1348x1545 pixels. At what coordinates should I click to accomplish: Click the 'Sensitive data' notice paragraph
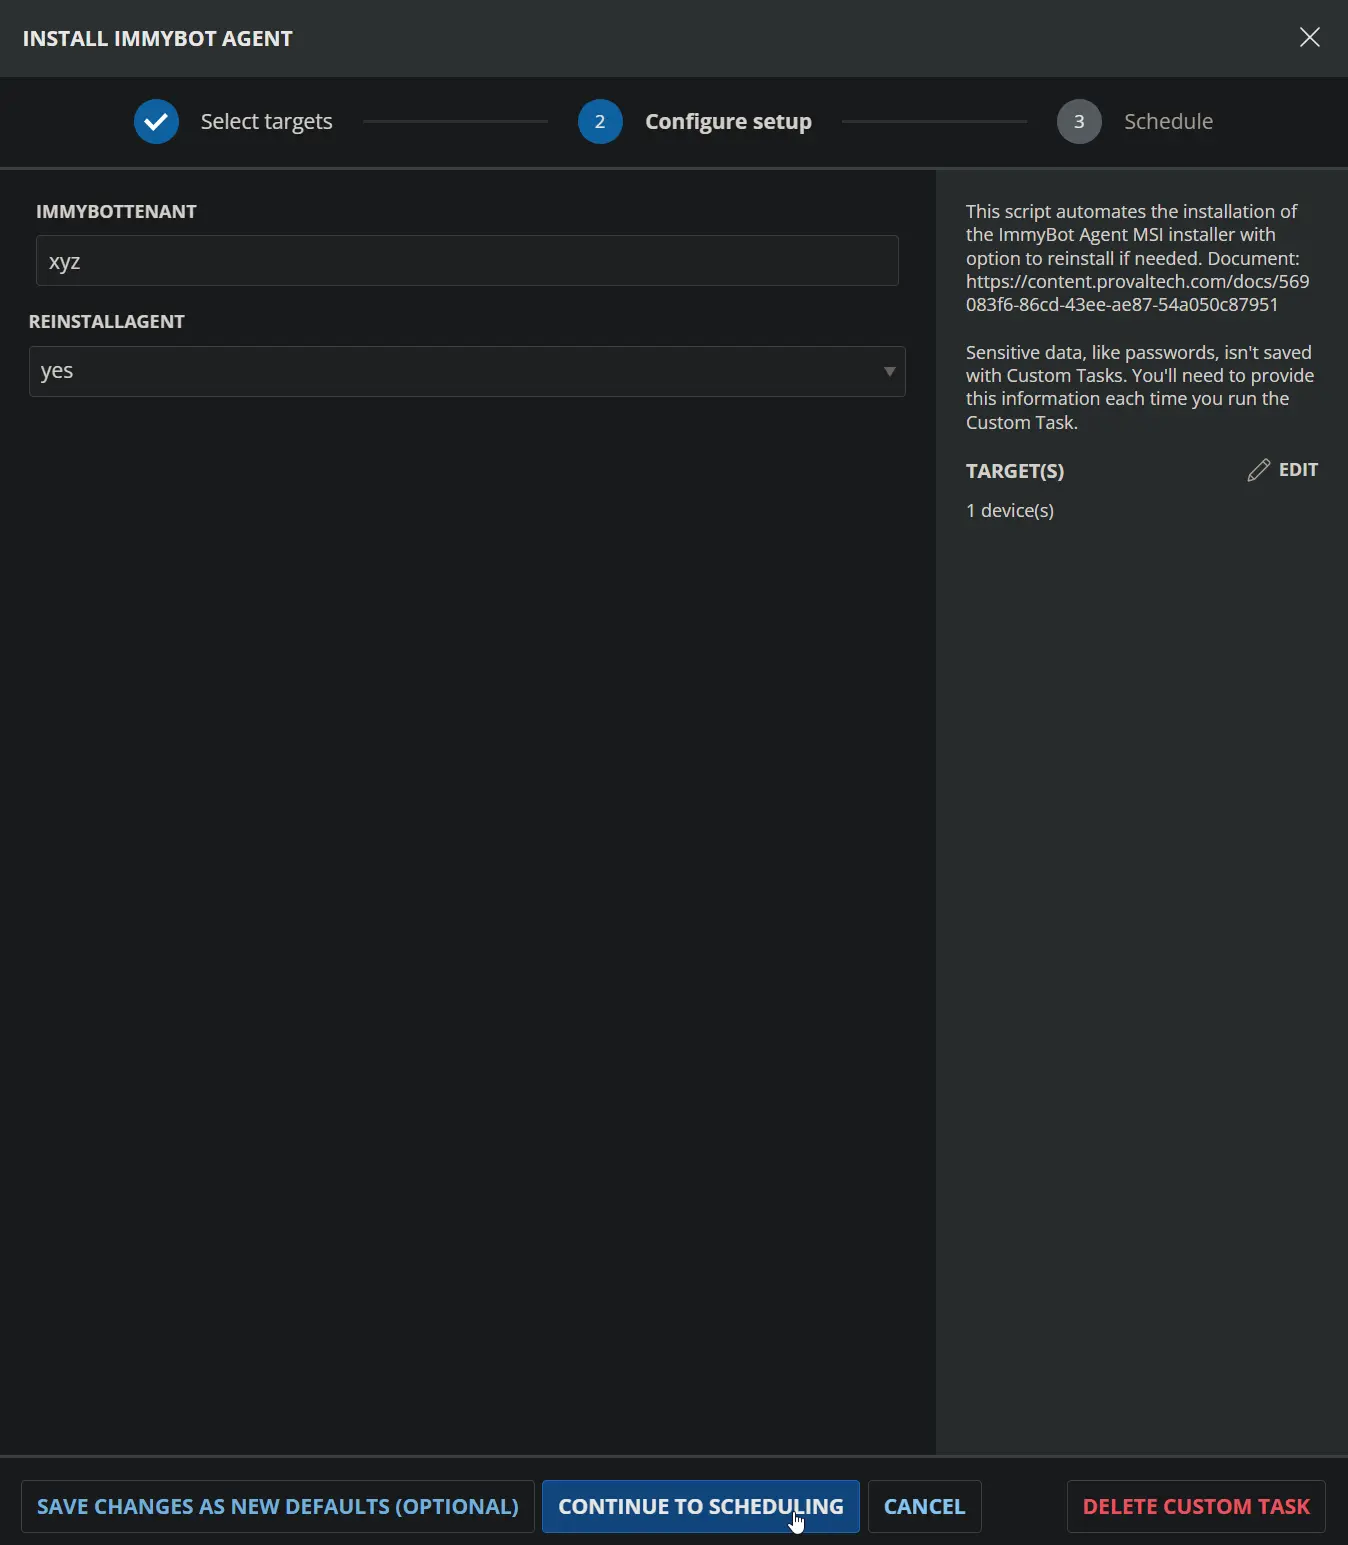[1140, 387]
